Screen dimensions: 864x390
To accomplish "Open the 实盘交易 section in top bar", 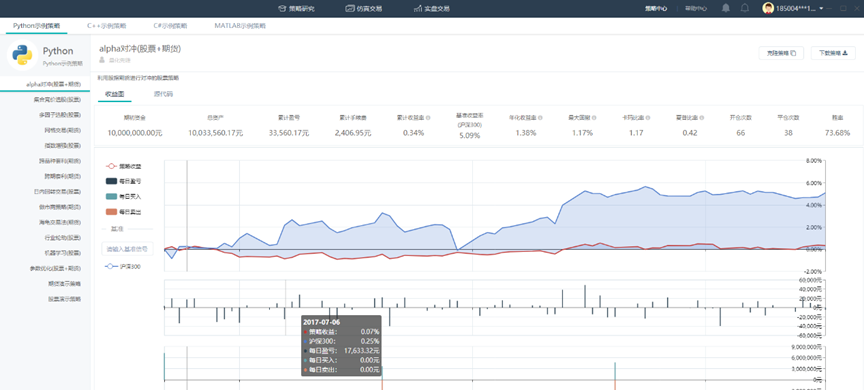I will pyautogui.click(x=431, y=9).
